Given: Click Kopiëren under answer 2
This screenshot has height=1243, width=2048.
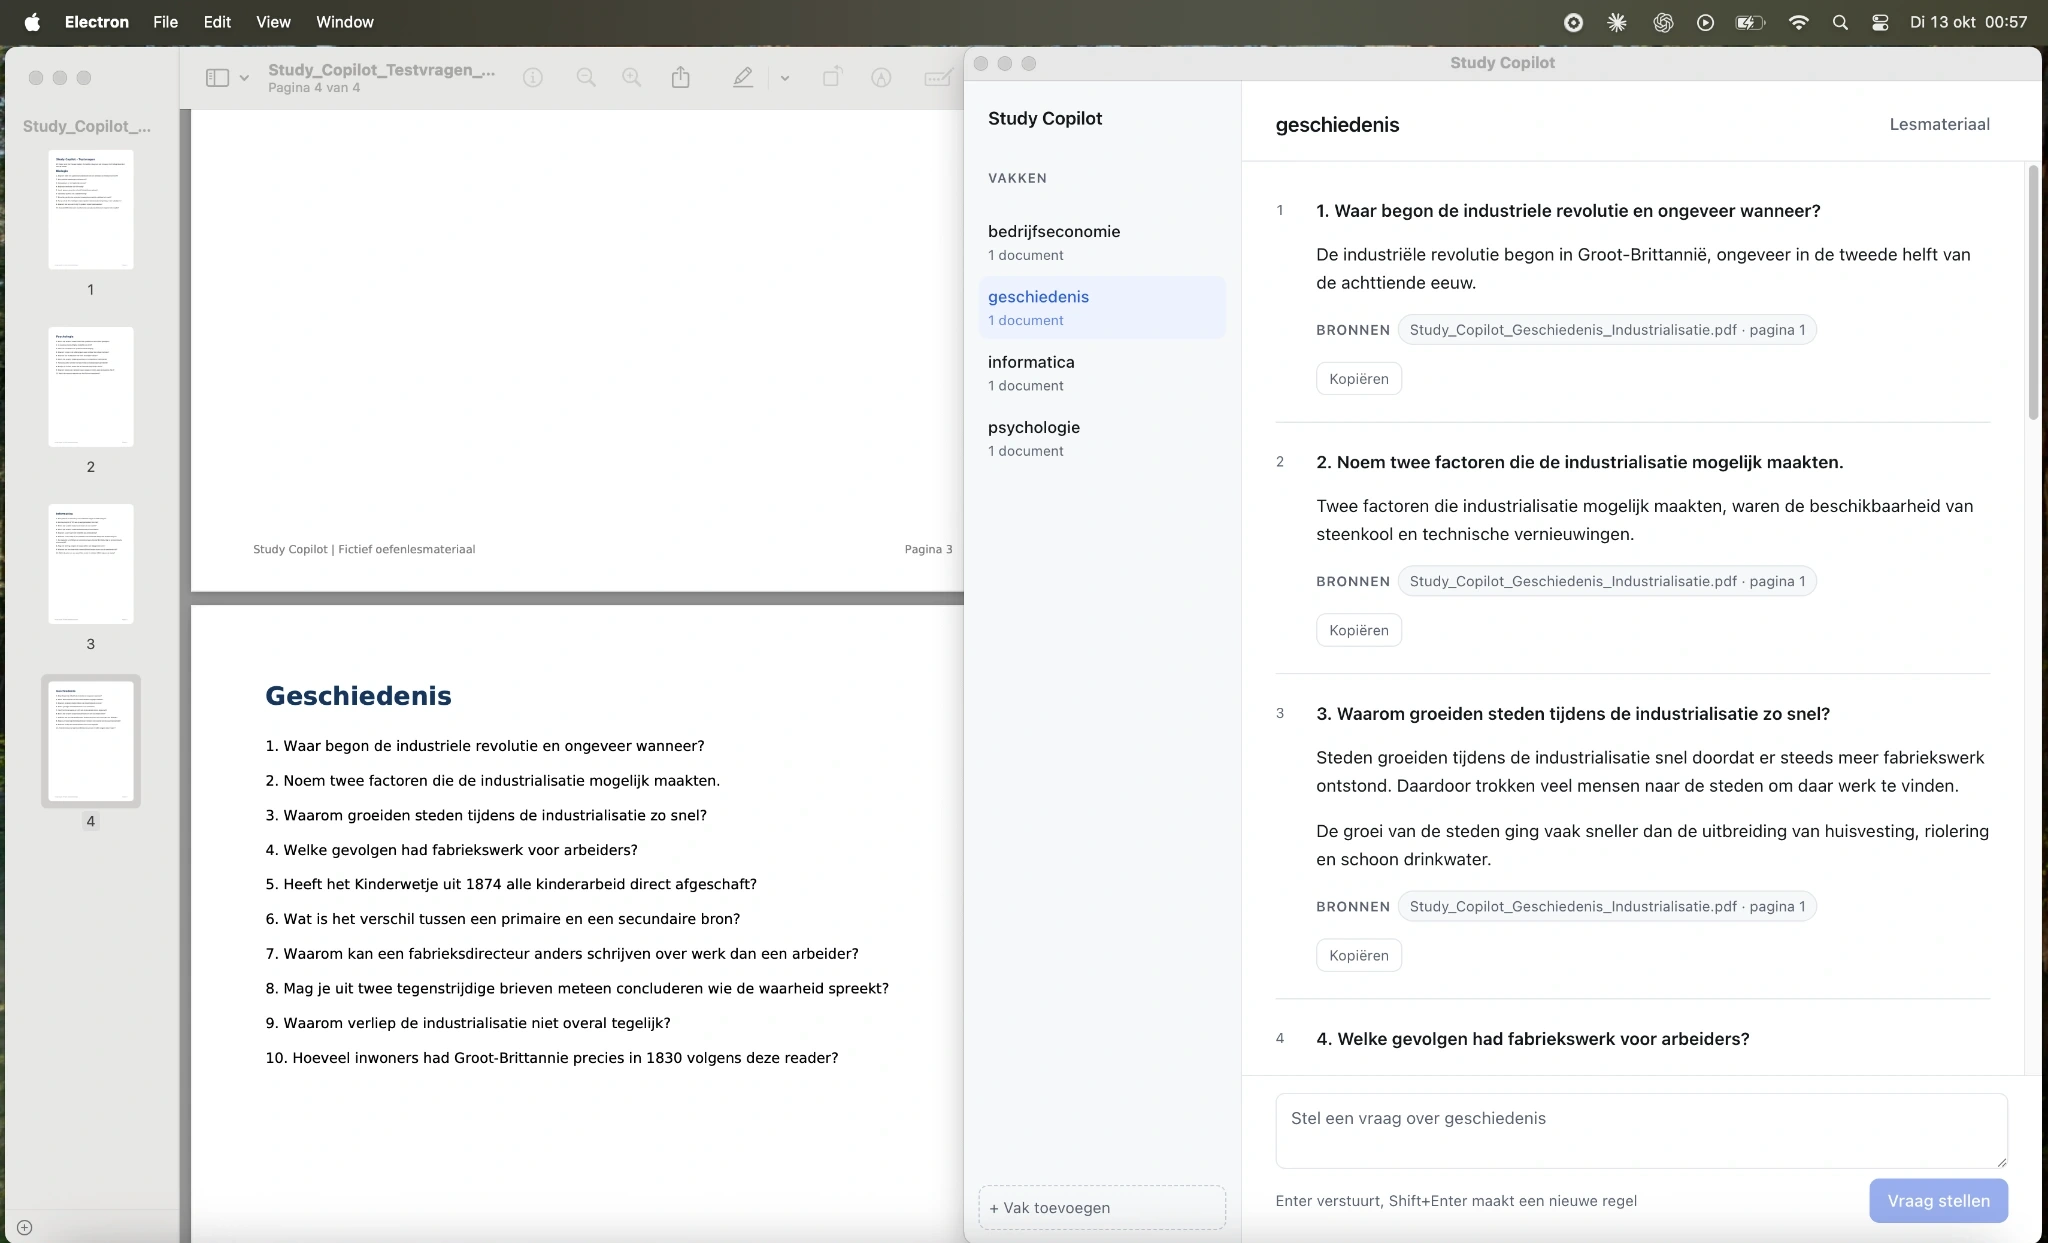Looking at the screenshot, I should click(x=1359, y=630).
